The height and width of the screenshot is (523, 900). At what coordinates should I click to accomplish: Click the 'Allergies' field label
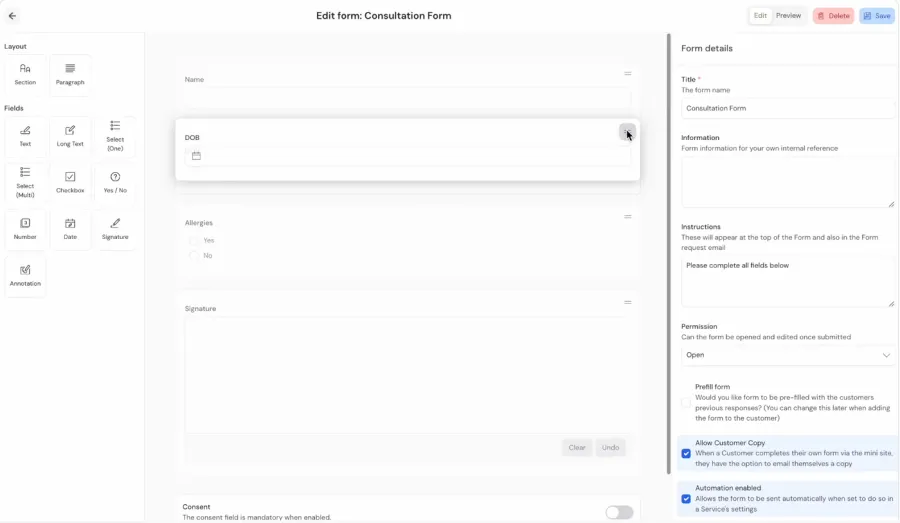pos(199,223)
